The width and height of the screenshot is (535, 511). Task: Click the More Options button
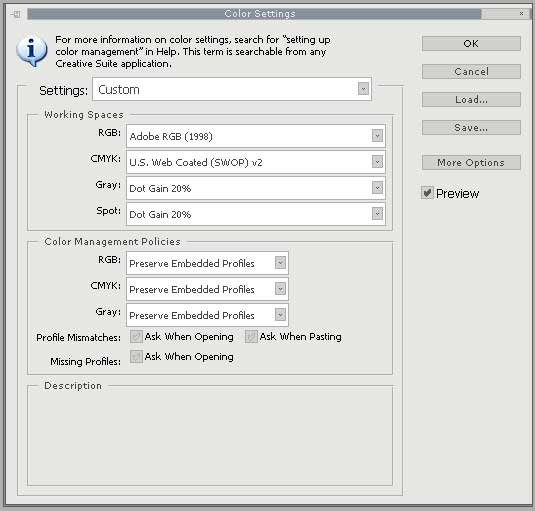coord(471,163)
